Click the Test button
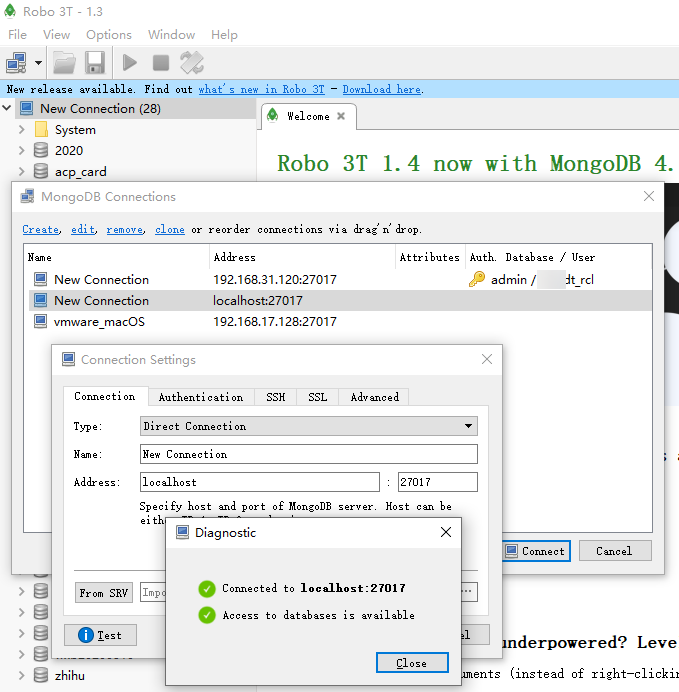This screenshot has width=679, height=692. click(100, 636)
